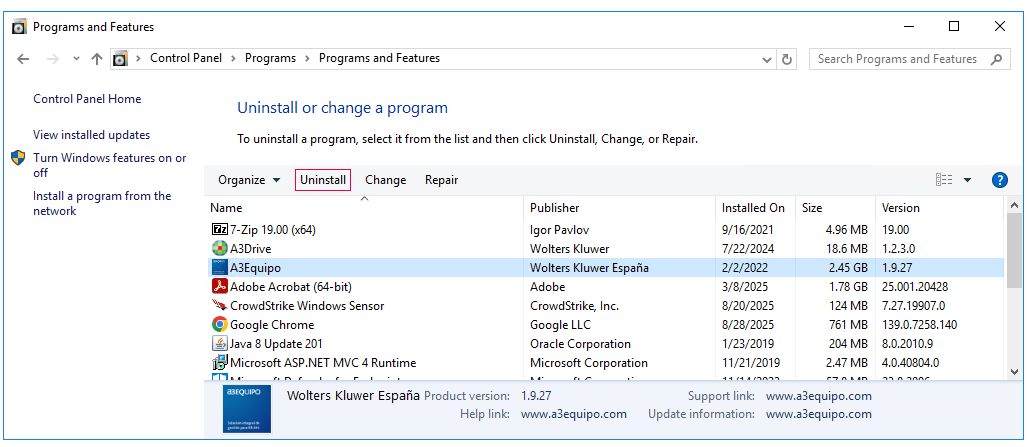Click the Uninstall toolbar button
This screenshot has width=1027, height=447.
click(323, 180)
